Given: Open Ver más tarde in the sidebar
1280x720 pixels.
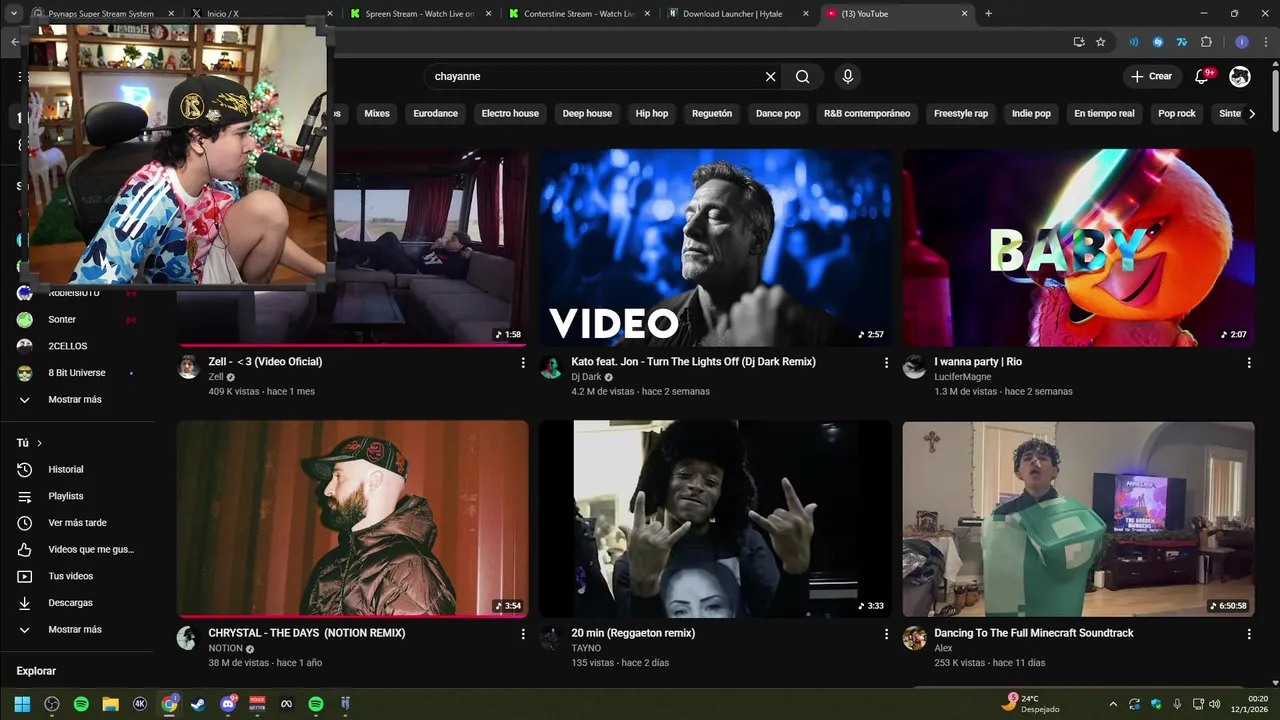Looking at the screenshot, I should tap(75, 523).
